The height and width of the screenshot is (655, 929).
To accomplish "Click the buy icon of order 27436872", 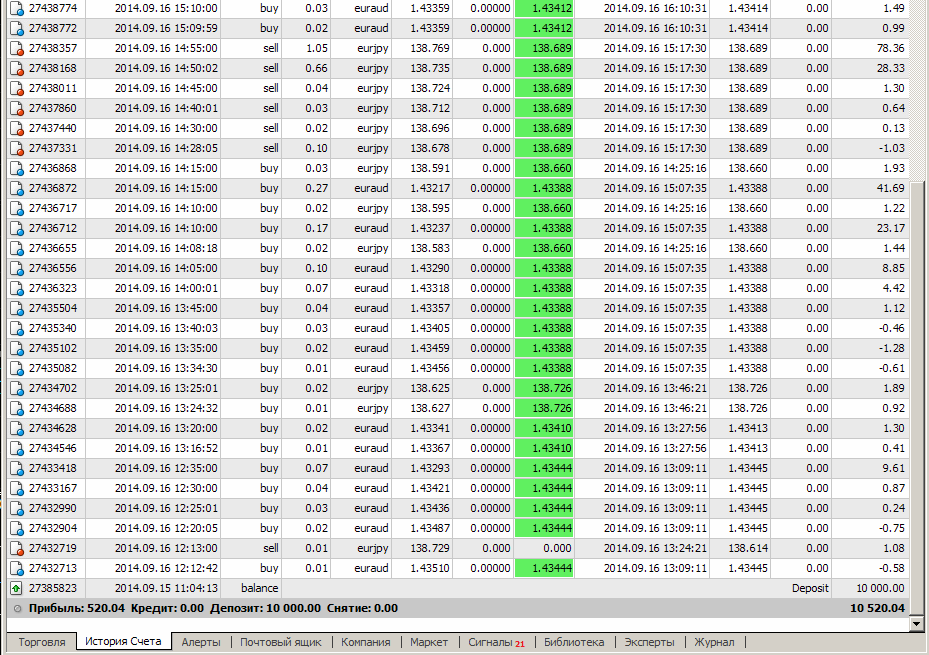I will [x=17, y=189].
